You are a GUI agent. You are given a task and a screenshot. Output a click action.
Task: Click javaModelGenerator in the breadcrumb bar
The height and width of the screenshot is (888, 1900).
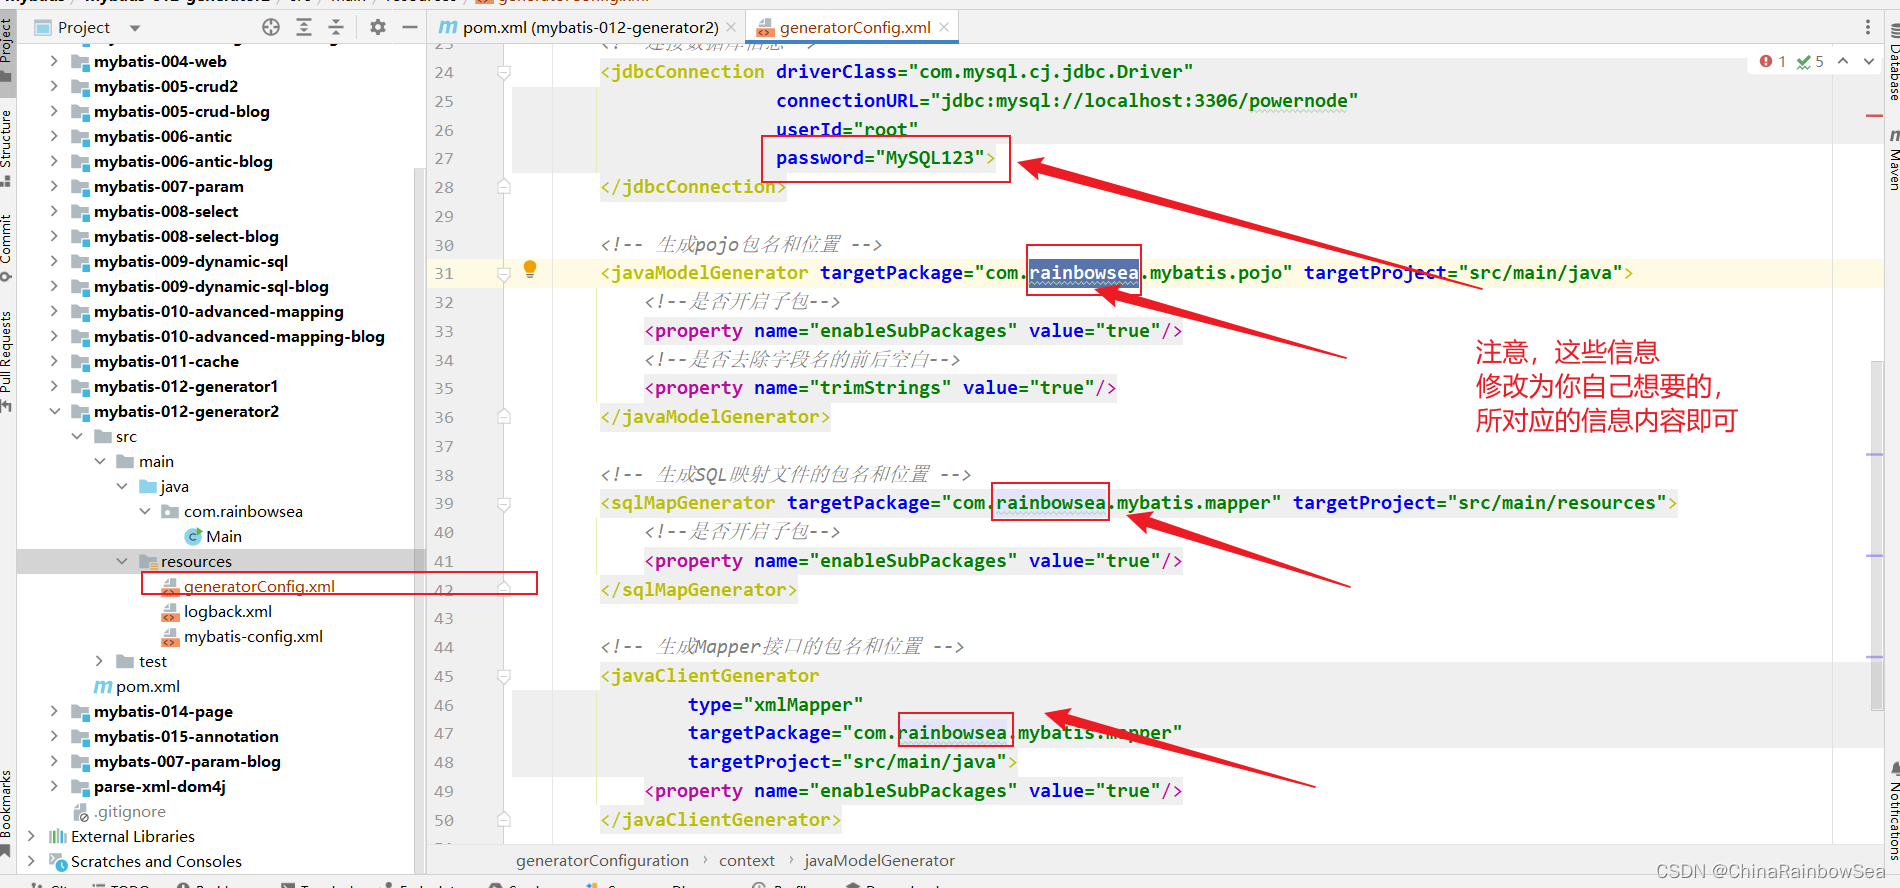tap(879, 860)
